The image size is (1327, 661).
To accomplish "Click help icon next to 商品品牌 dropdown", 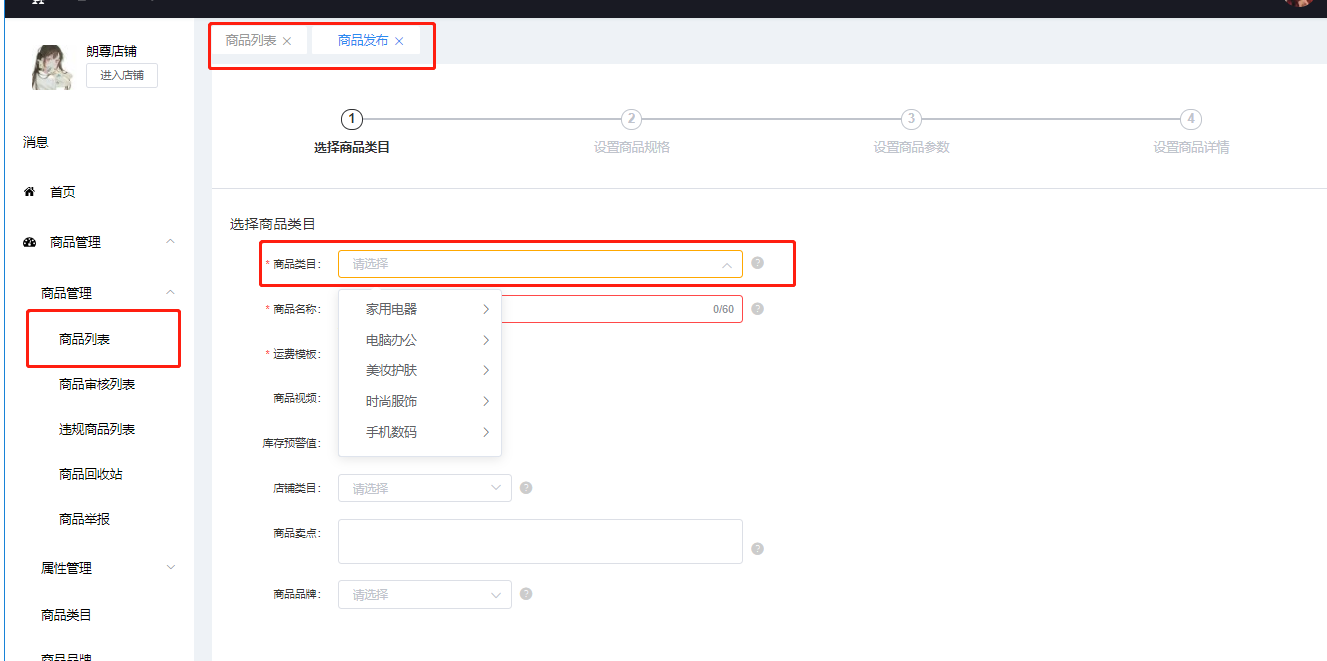I will [x=526, y=594].
